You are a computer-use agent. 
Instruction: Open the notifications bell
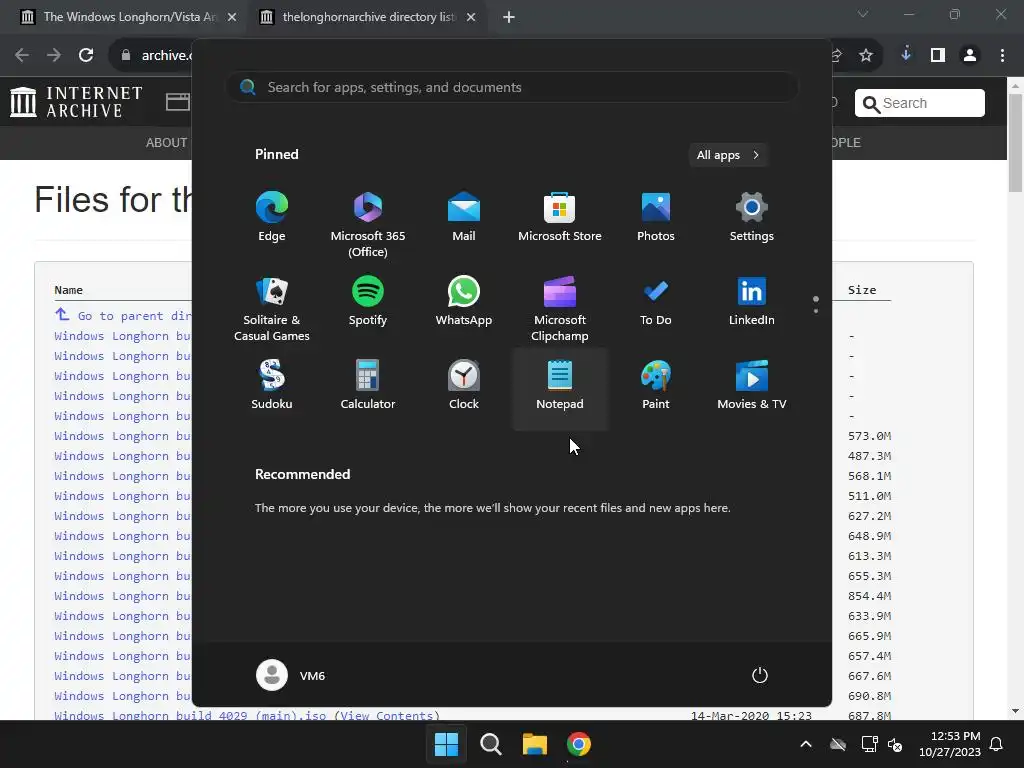(997, 744)
